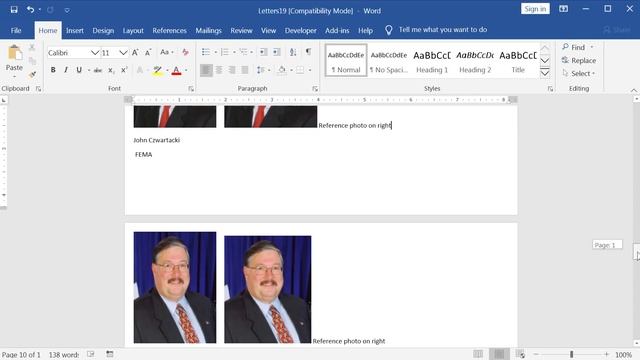Viewport: 640px width, 360px height.
Task: Center the paragraph text
Action: pyautogui.click(x=219, y=70)
